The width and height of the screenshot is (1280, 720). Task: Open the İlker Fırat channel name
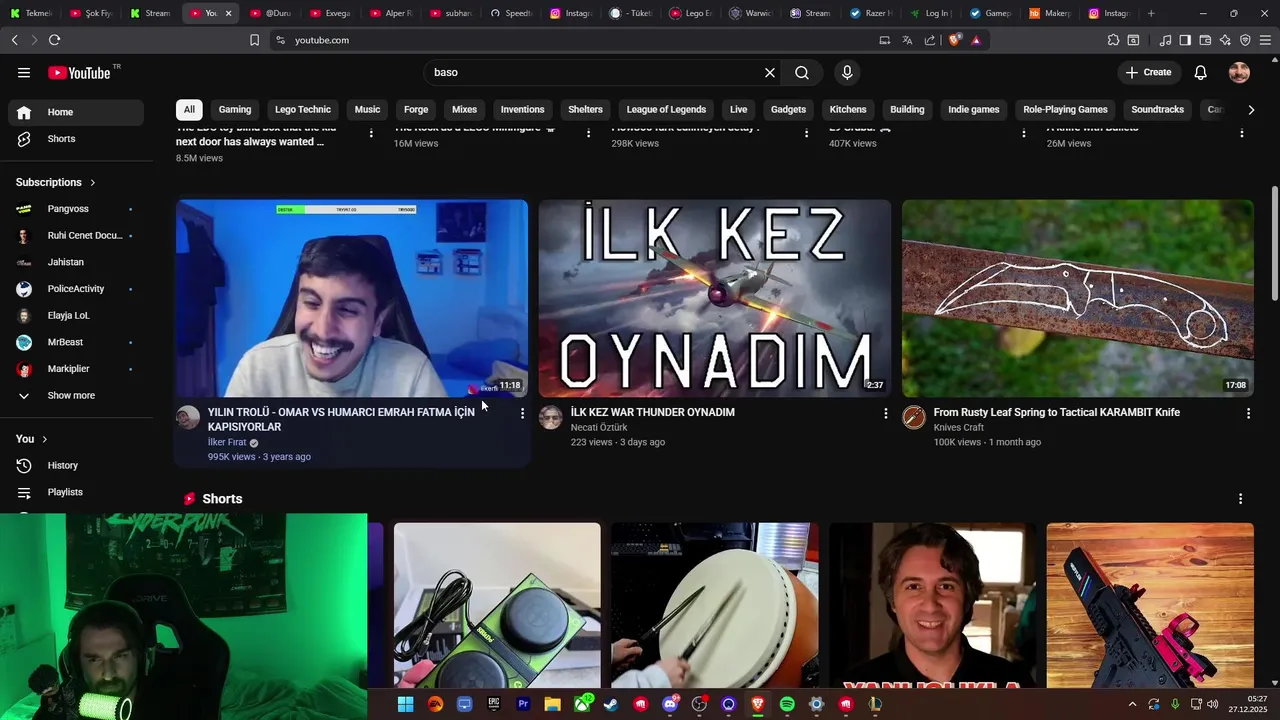point(227,442)
